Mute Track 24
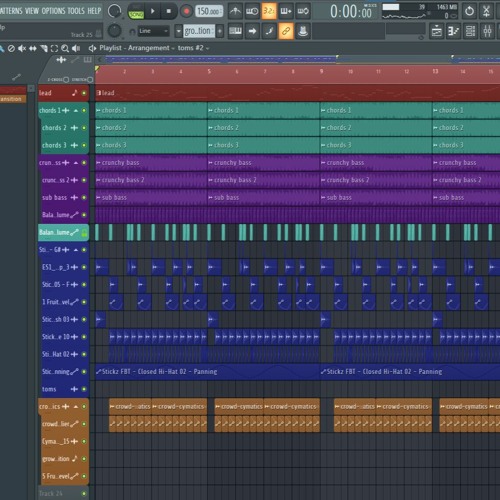 (x=84, y=494)
